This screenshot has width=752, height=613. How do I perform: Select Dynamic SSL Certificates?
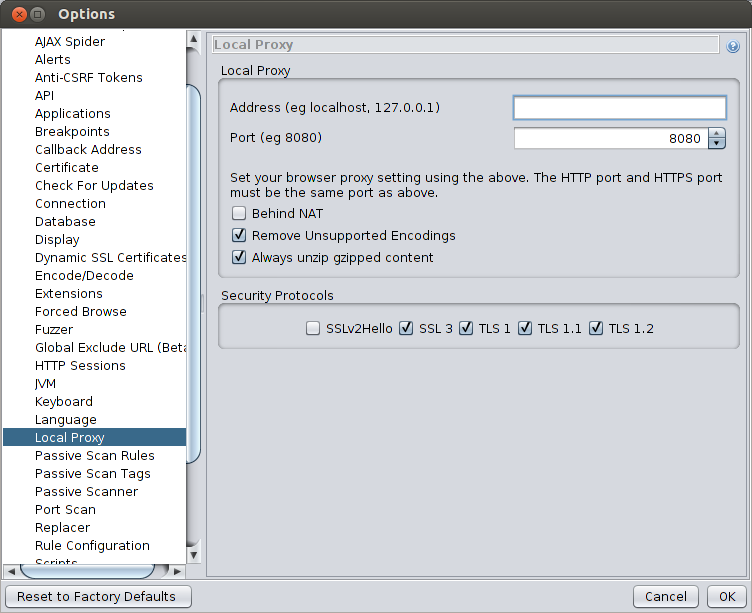[x=110, y=258]
